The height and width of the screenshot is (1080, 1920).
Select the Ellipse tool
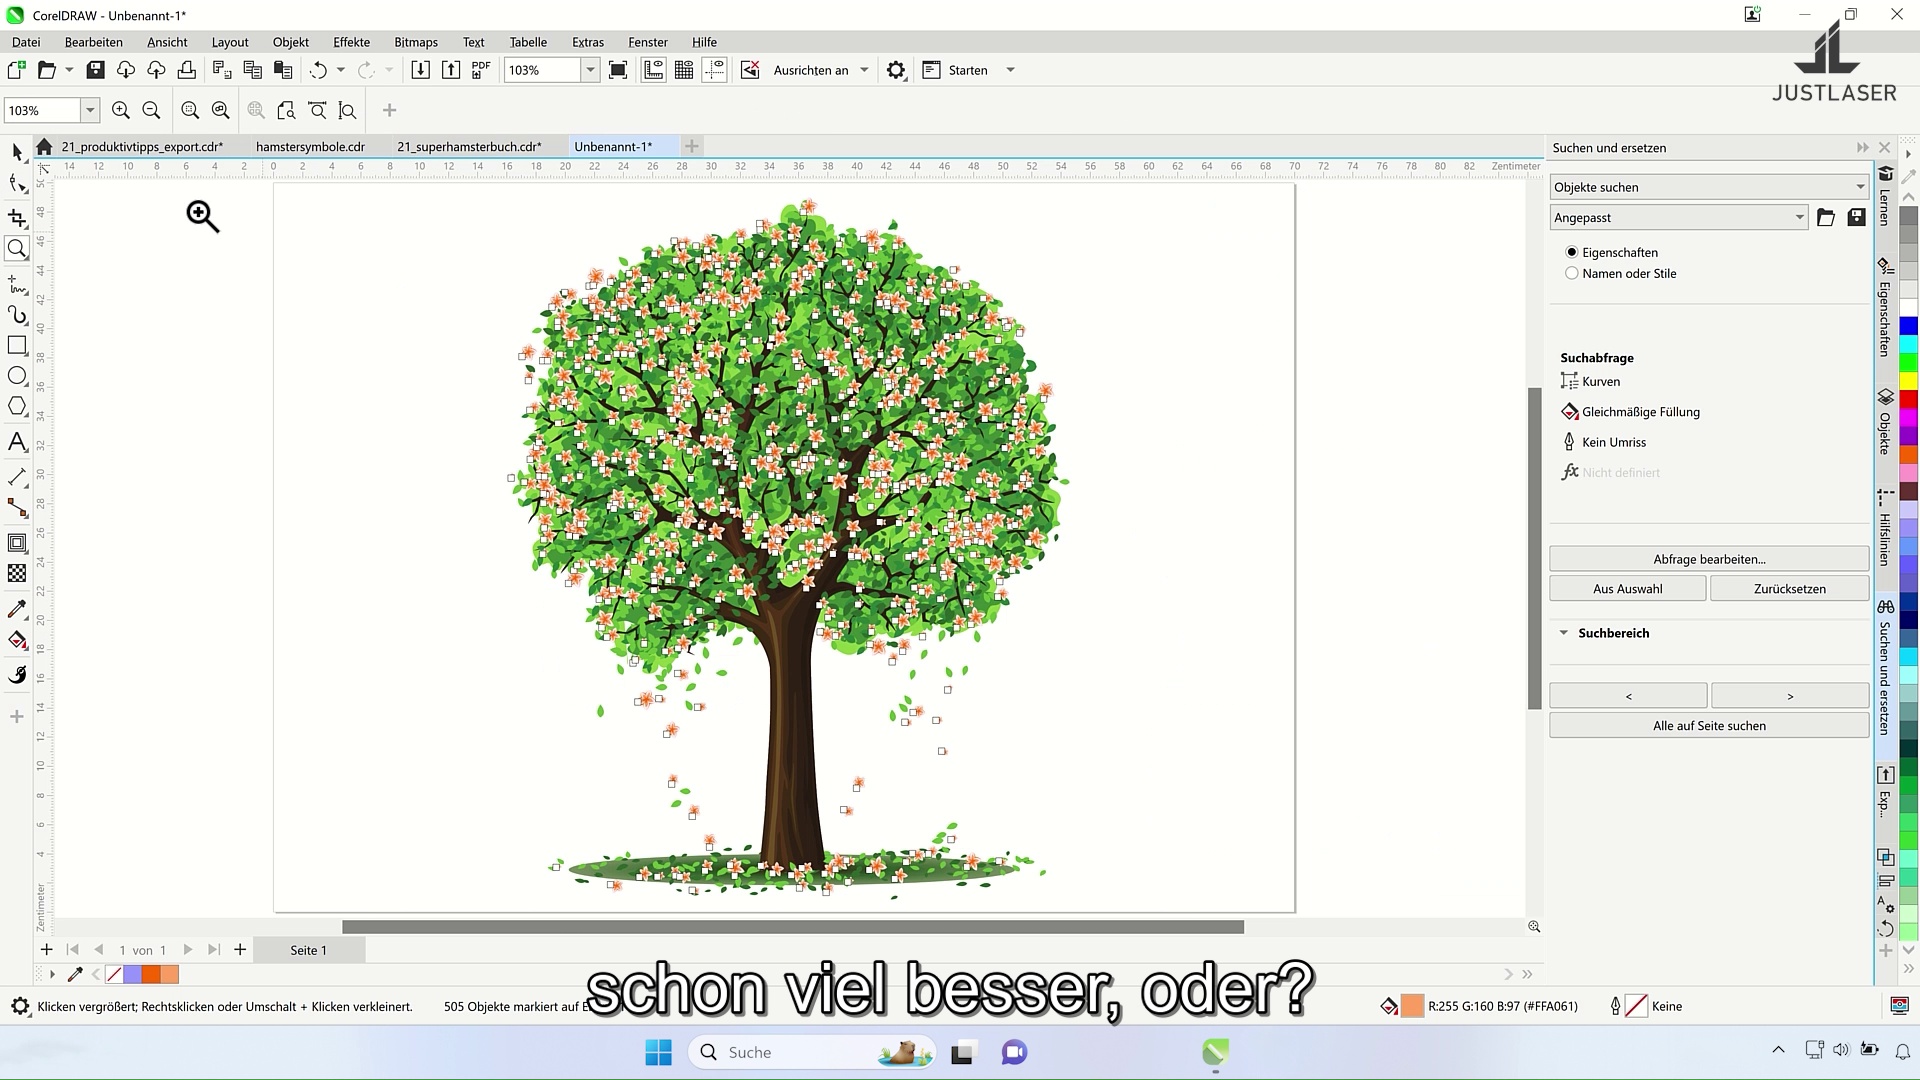point(17,376)
